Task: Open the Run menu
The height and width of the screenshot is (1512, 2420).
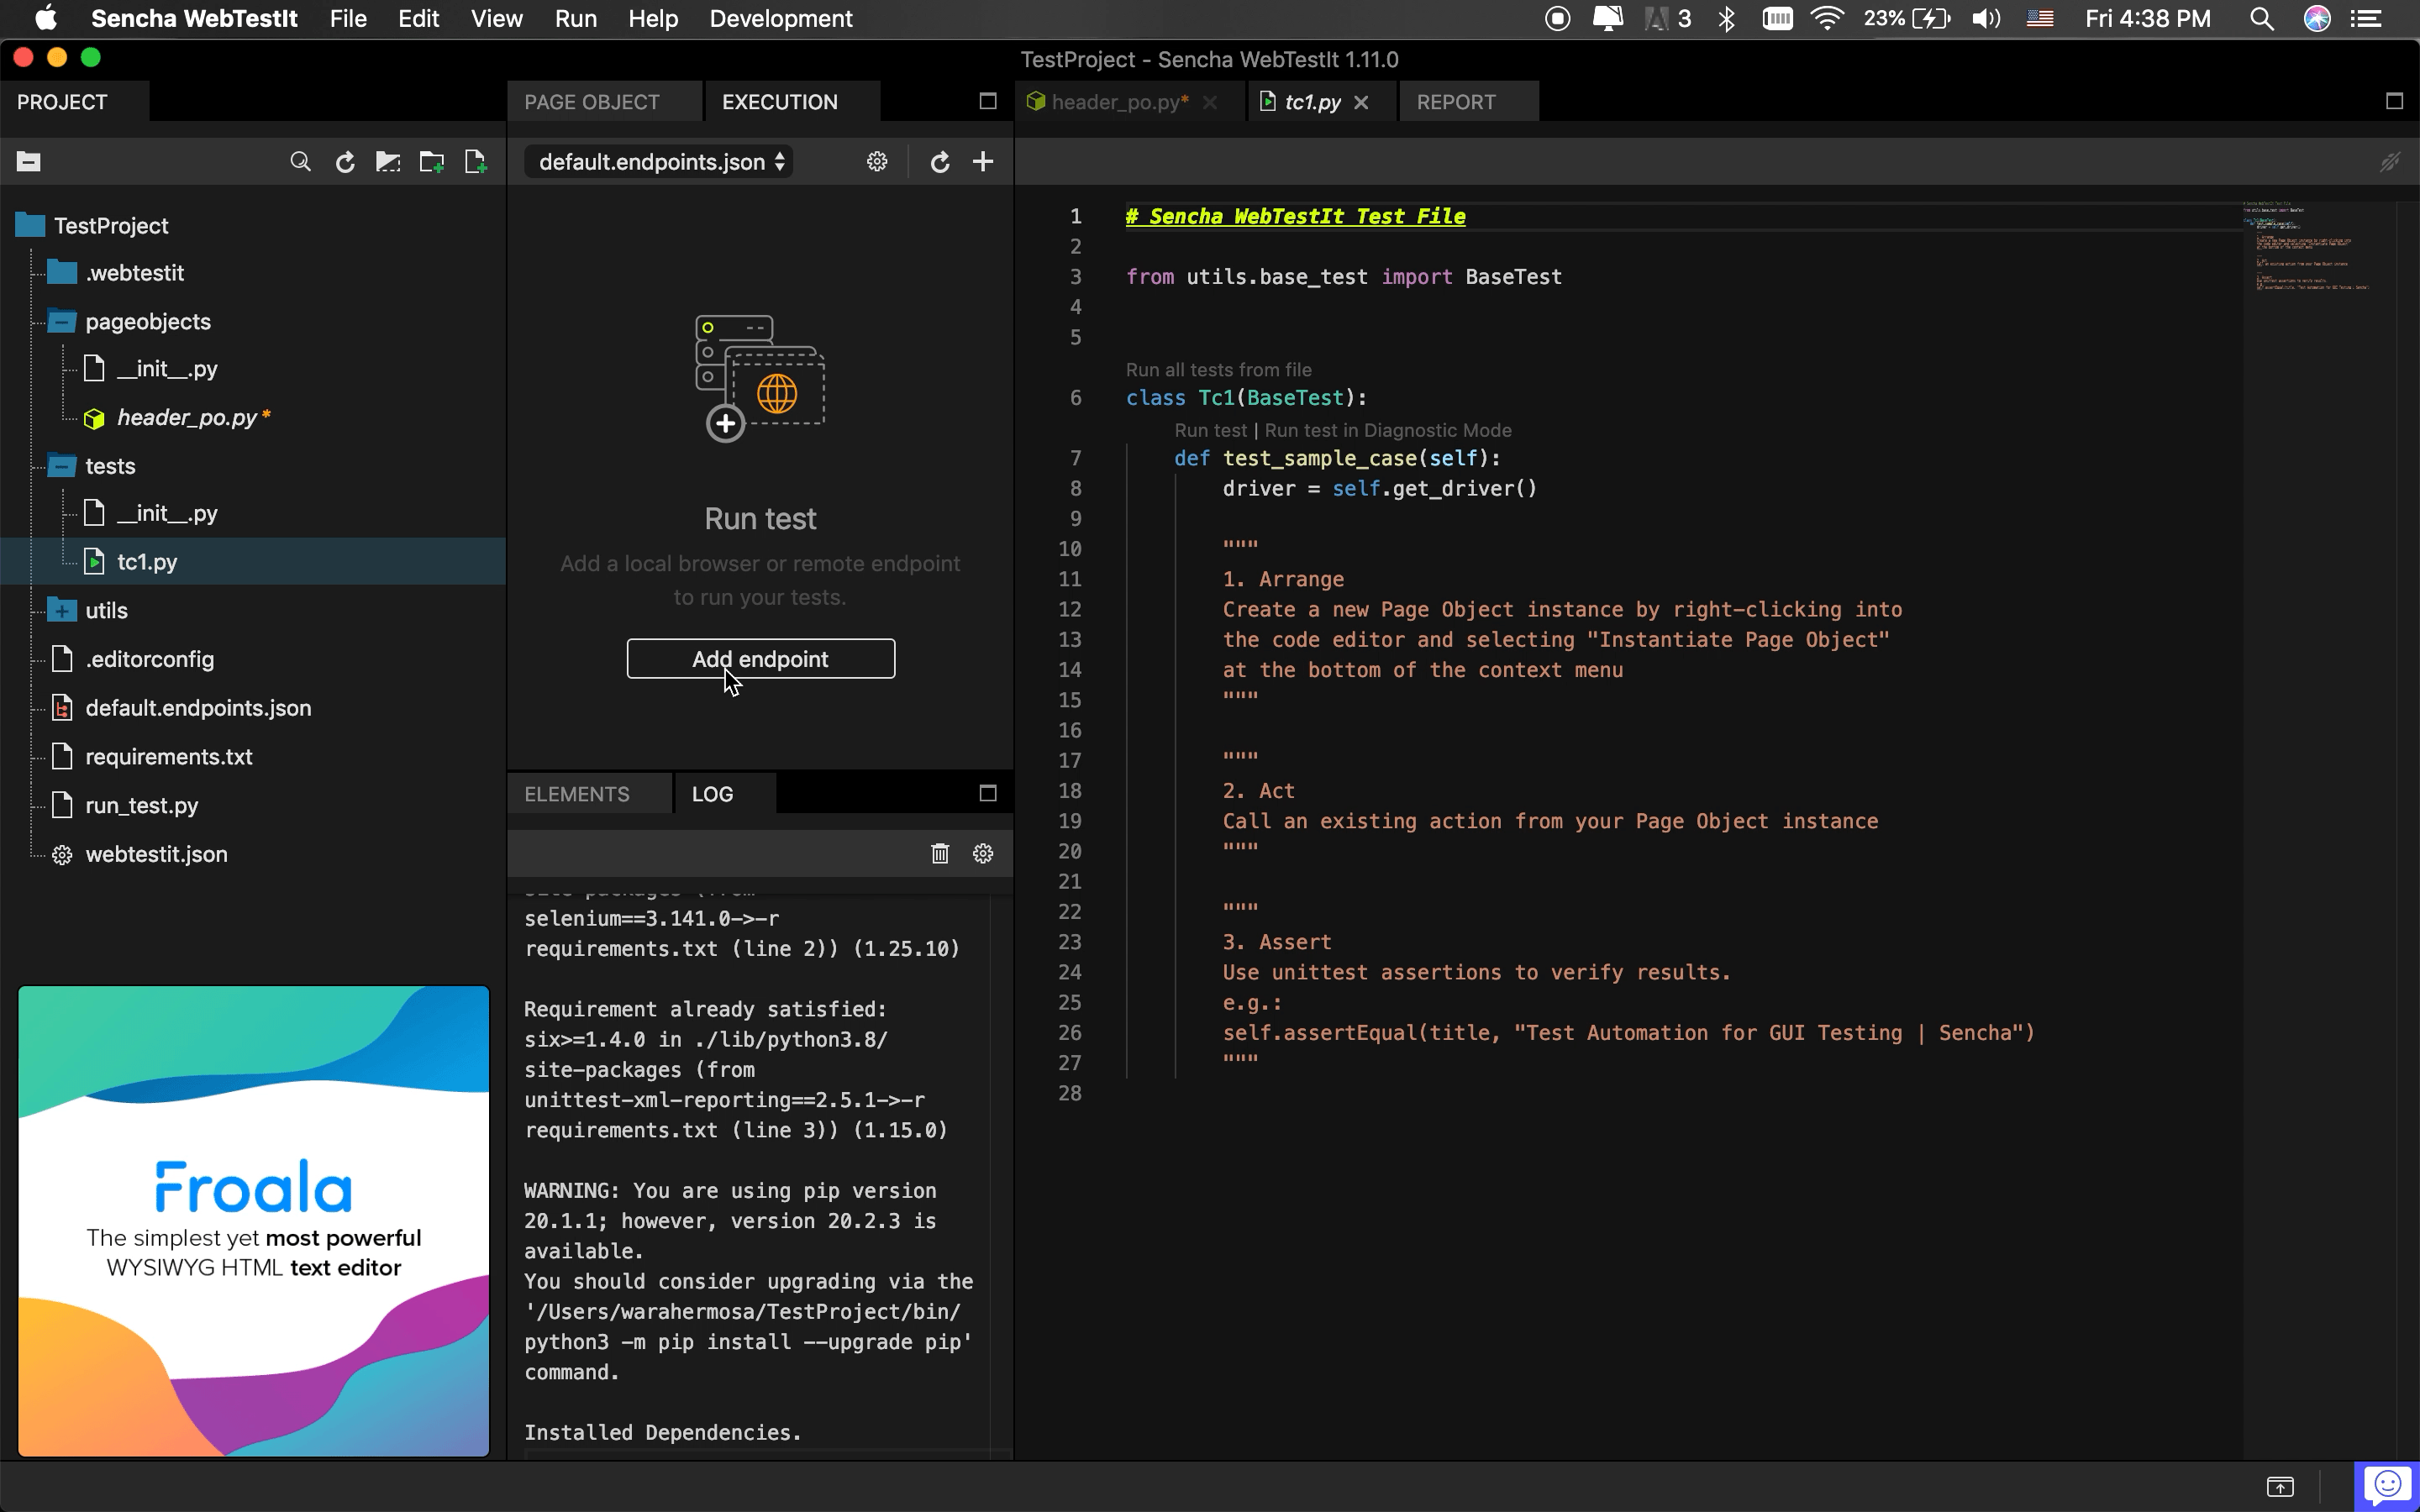Action: coord(576,18)
